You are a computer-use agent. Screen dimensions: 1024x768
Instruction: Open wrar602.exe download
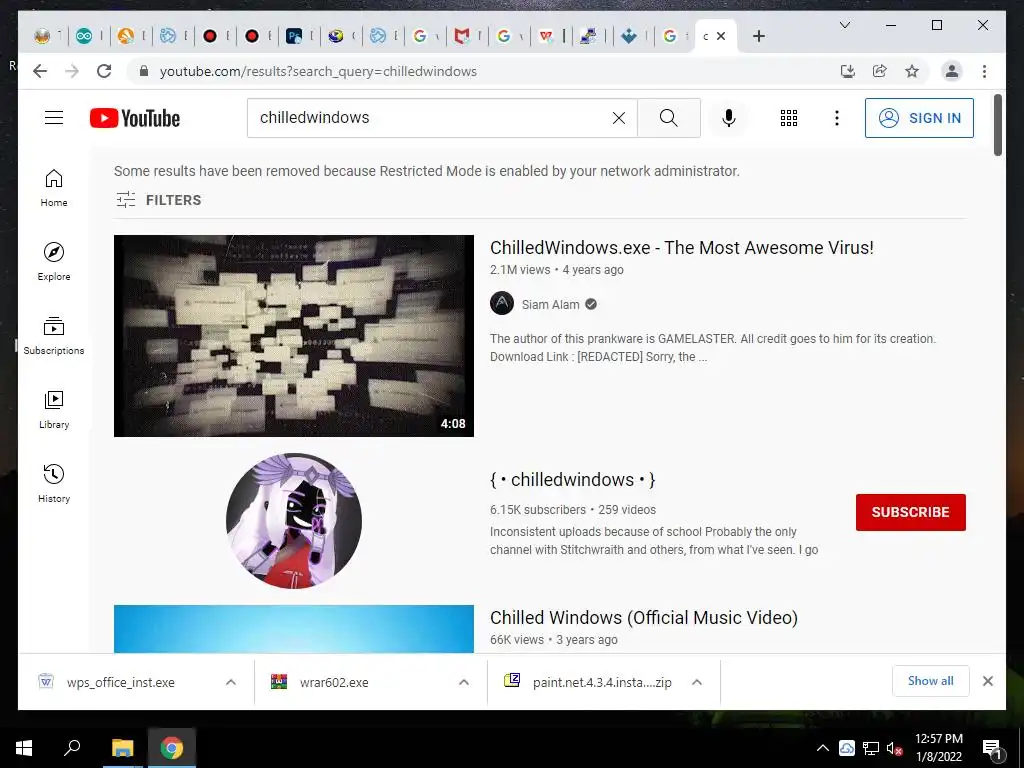click(x=334, y=682)
